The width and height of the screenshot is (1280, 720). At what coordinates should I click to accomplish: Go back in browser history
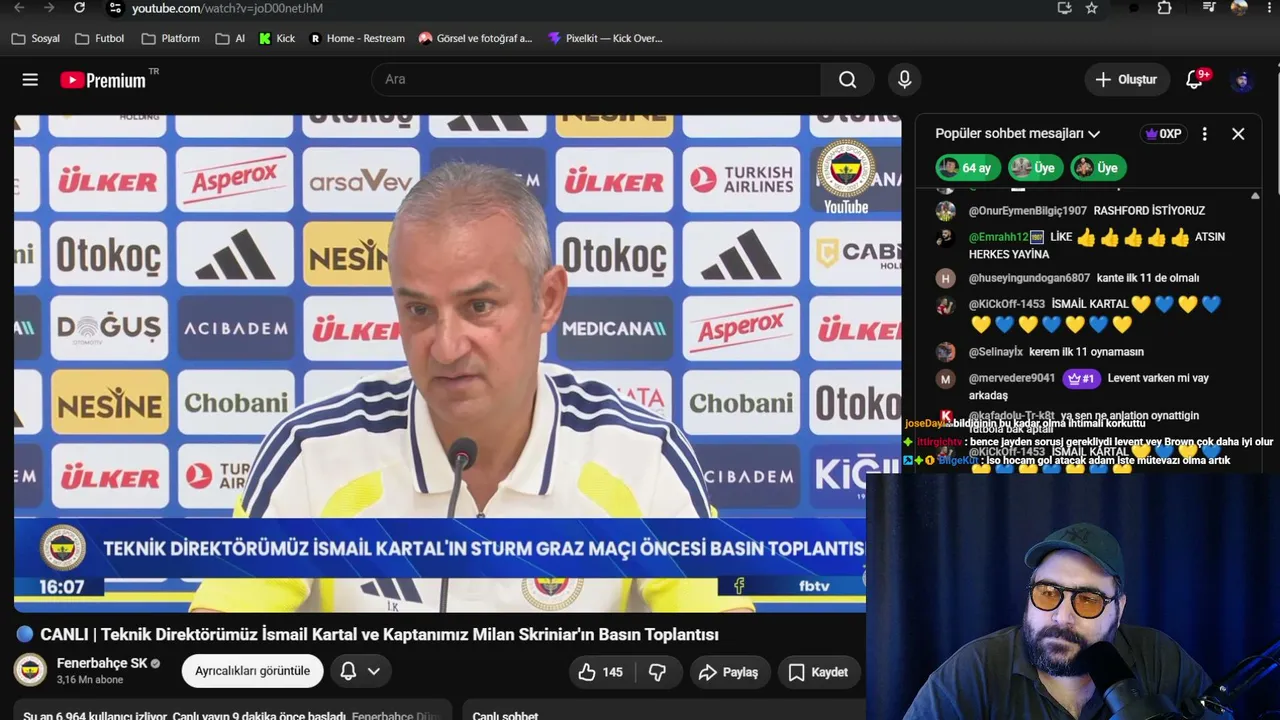pyautogui.click(x=18, y=8)
